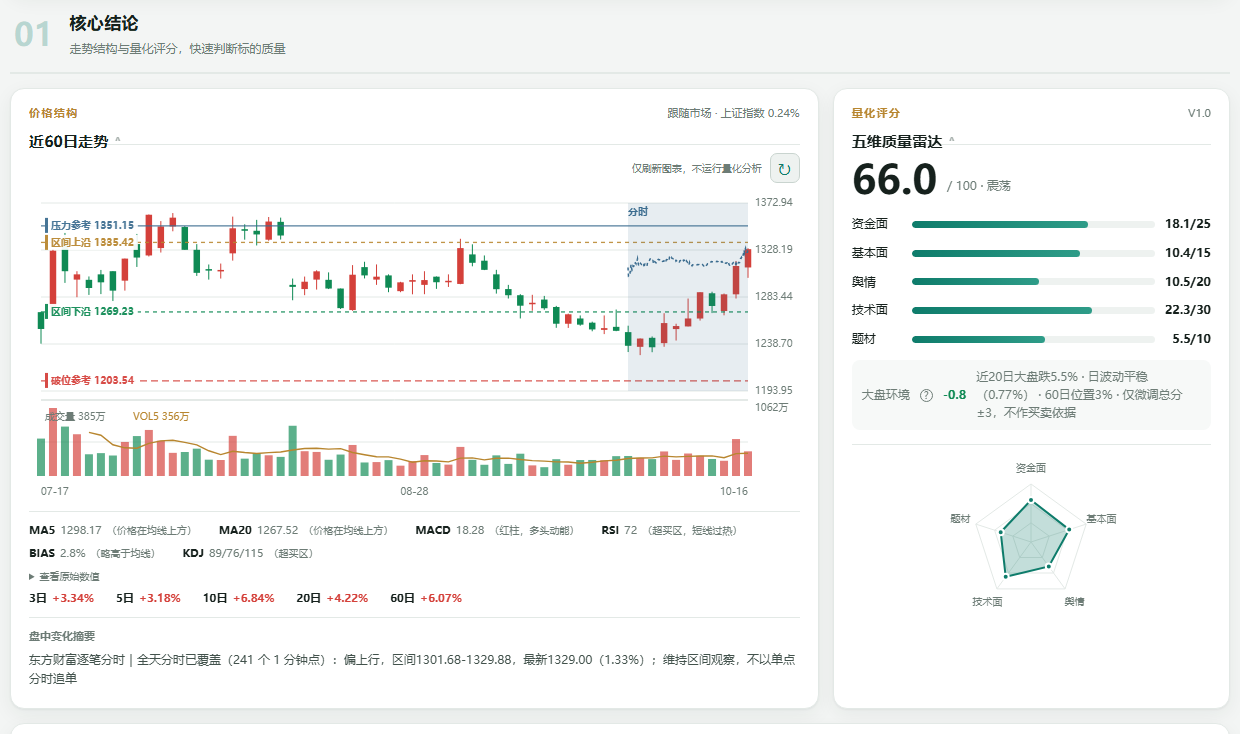This screenshot has width=1240, height=734.
Task: Collapse the 近60日走势 section caret
Action: pos(118,141)
